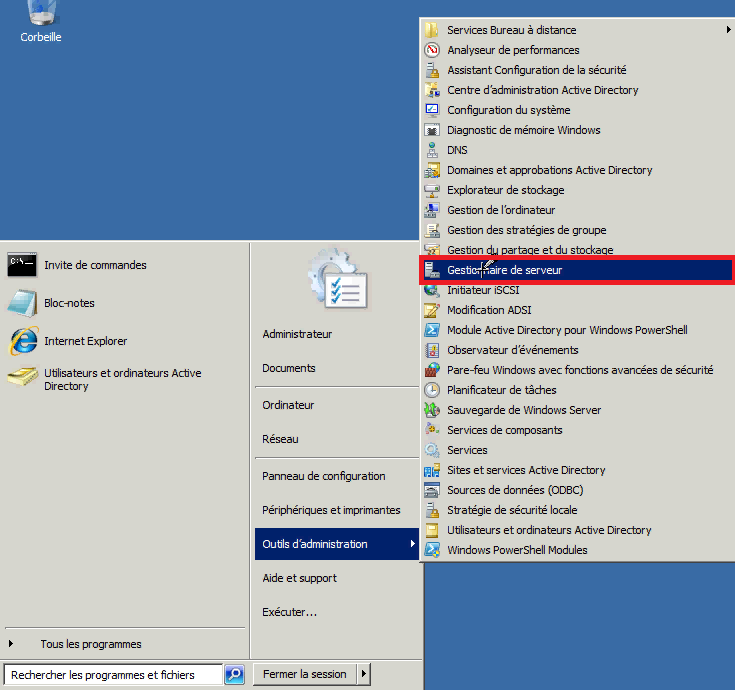The height and width of the screenshot is (690, 735).
Task: Click the Rechercher les programmes et fichiers field
Action: pyautogui.click(x=112, y=675)
